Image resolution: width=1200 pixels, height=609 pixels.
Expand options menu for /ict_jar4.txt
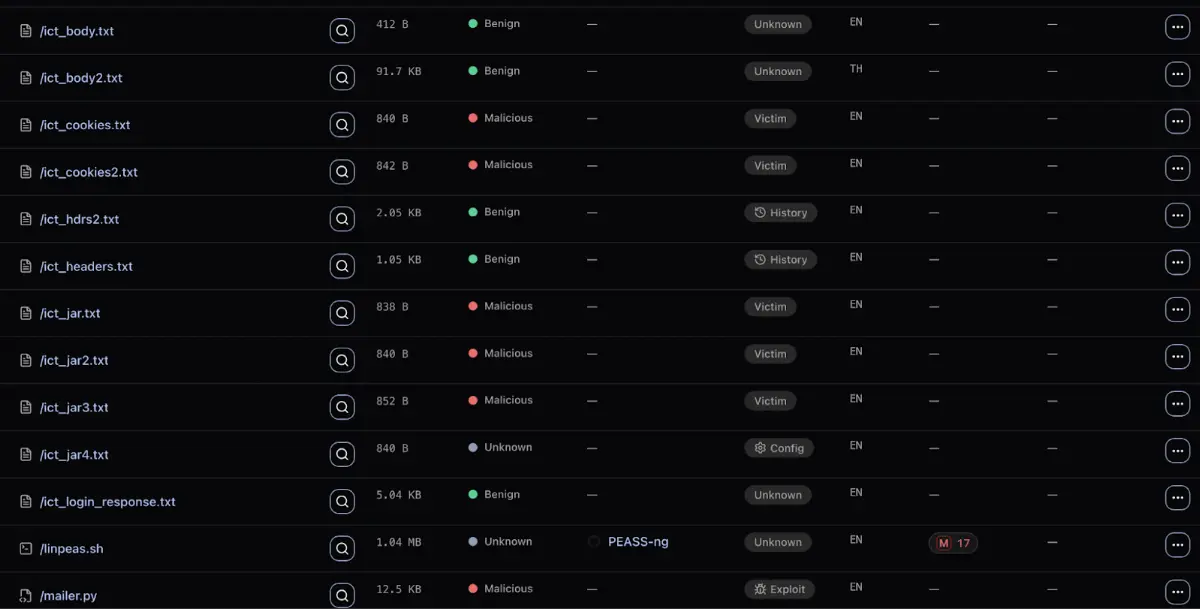coord(1177,451)
